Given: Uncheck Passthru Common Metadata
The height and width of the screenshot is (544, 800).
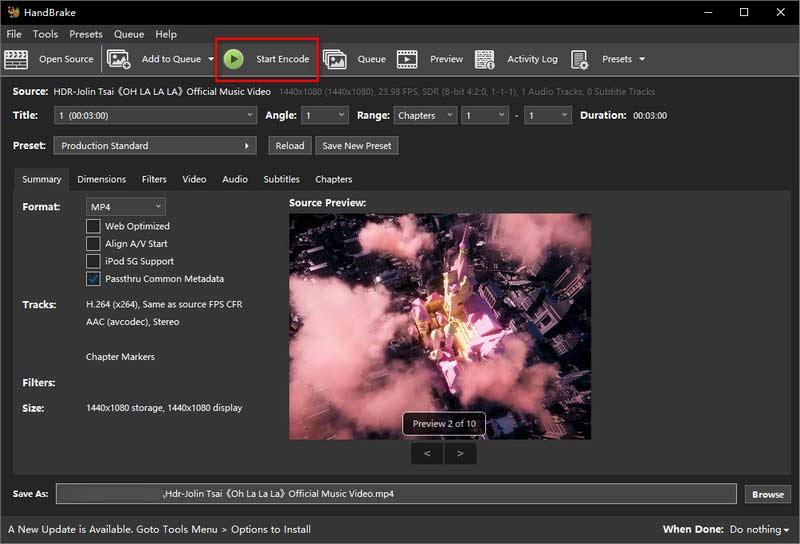Looking at the screenshot, I should pyautogui.click(x=93, y=279).
